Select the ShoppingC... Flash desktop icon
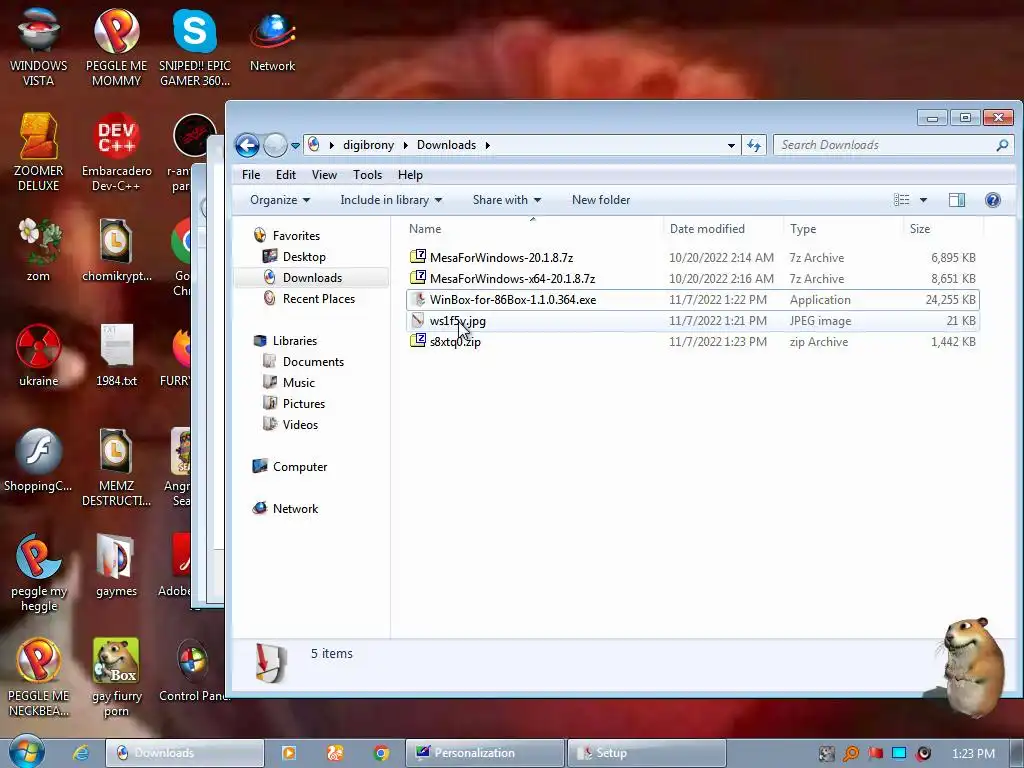Image resolution: width=1024 pixels, height=768 pixels. (38, 460)
